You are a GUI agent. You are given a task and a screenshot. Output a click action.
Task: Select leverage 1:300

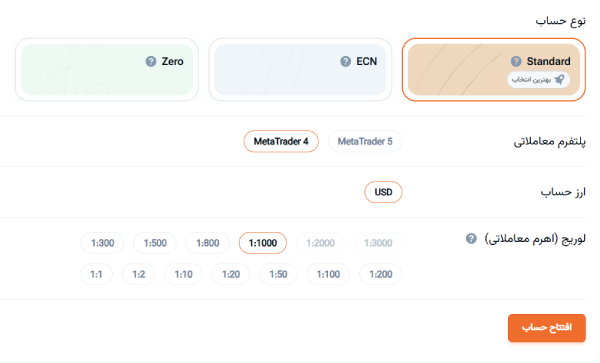pos(103,243)
